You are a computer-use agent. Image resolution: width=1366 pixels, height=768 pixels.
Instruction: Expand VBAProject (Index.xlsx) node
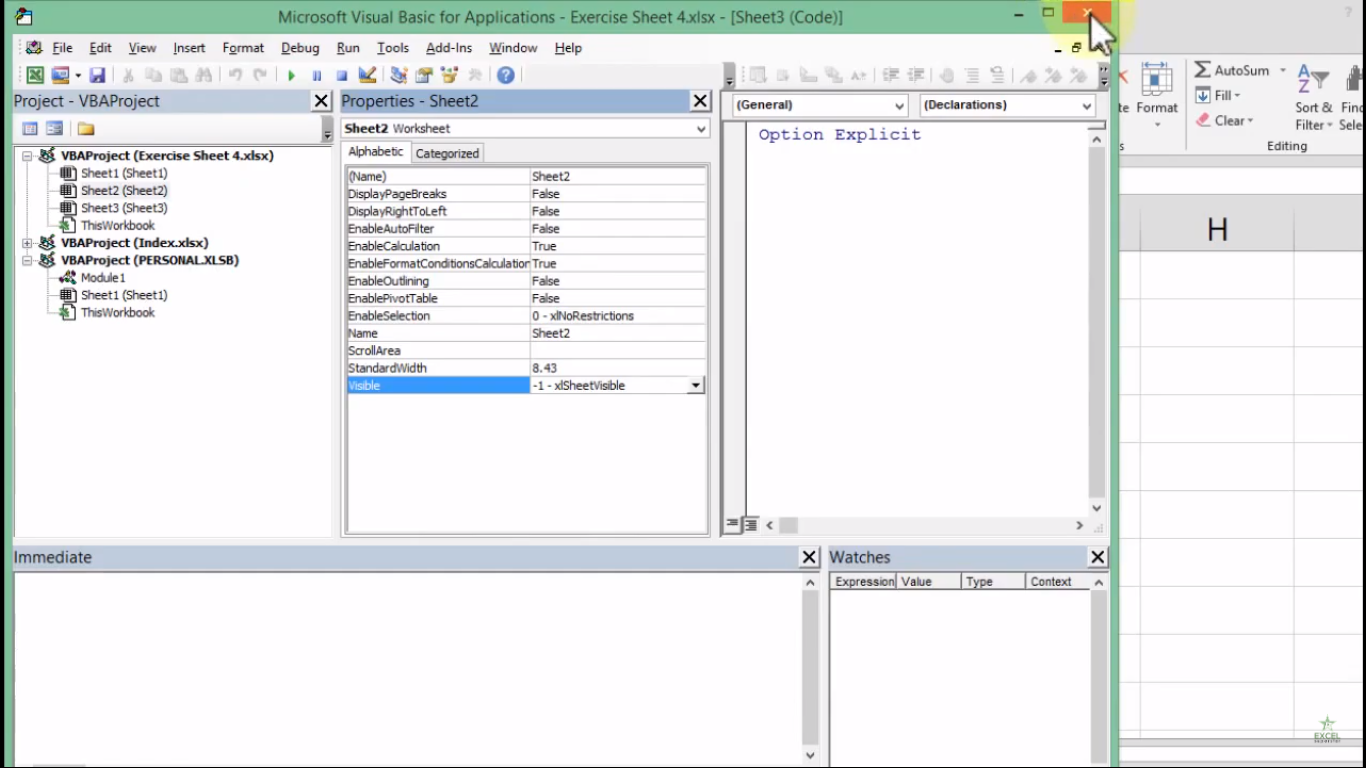[x=27, y=243]
